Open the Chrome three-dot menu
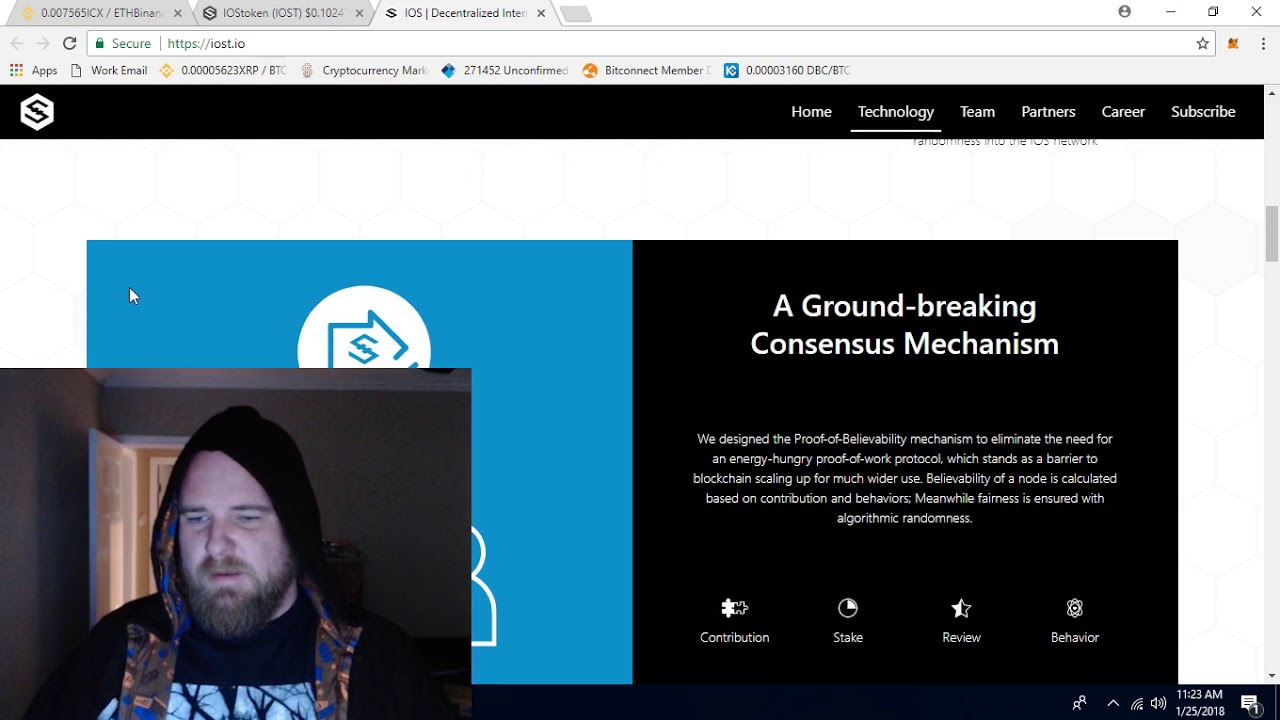The image size is (1280, 720). pyautogui.click(x=1263, y=43)
